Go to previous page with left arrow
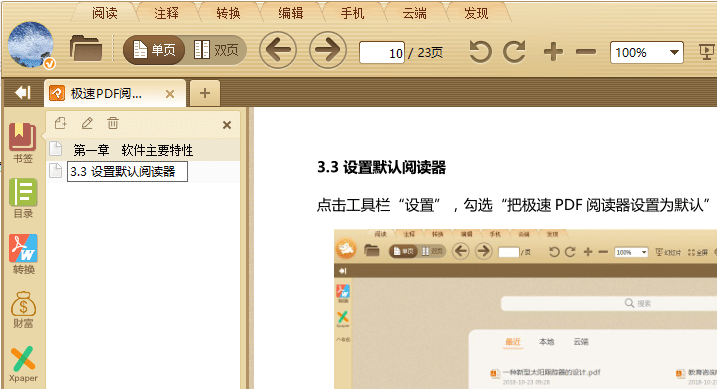Viewport: 717px width, 389px height. pyautogui.click(x=278, y=50)
